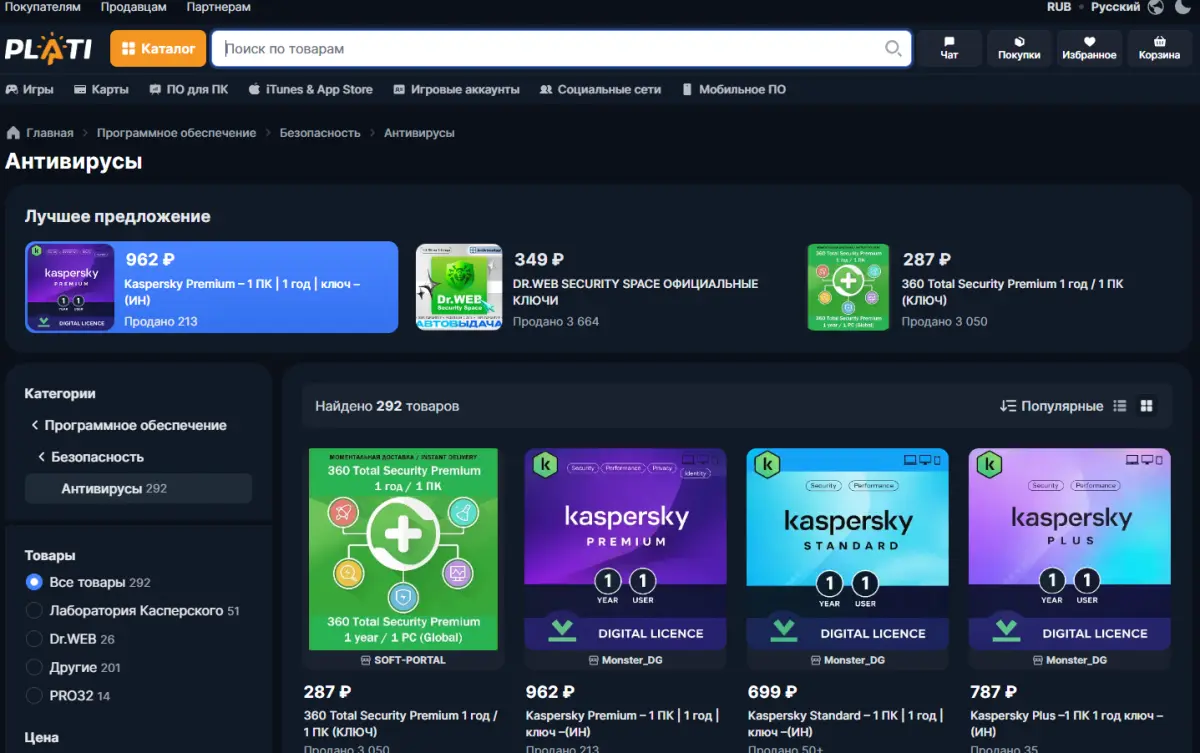Click Антивирусы breadcrumb
The image size is (1200, 753).
(419, 132)
